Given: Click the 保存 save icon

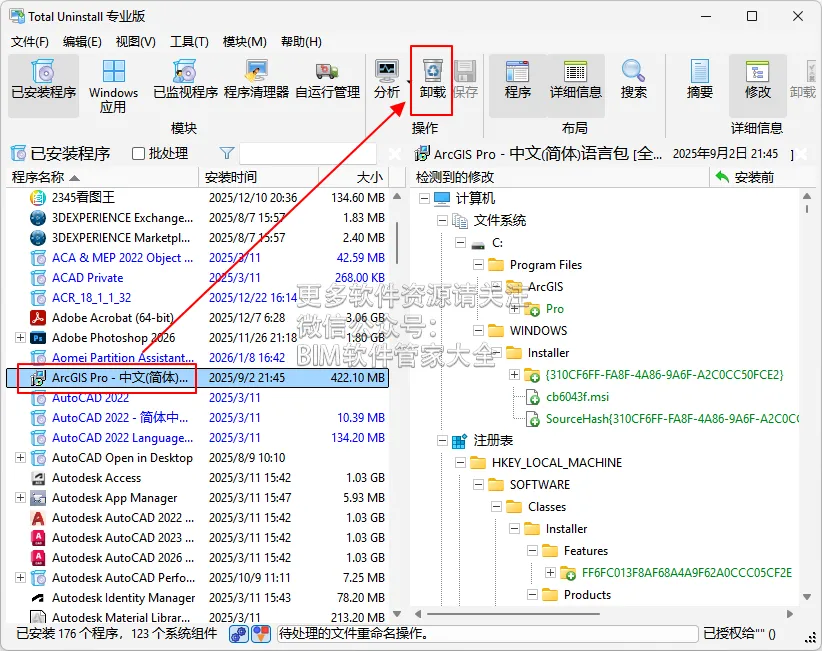Looking at the screenshot, I should tap(465, 79).
